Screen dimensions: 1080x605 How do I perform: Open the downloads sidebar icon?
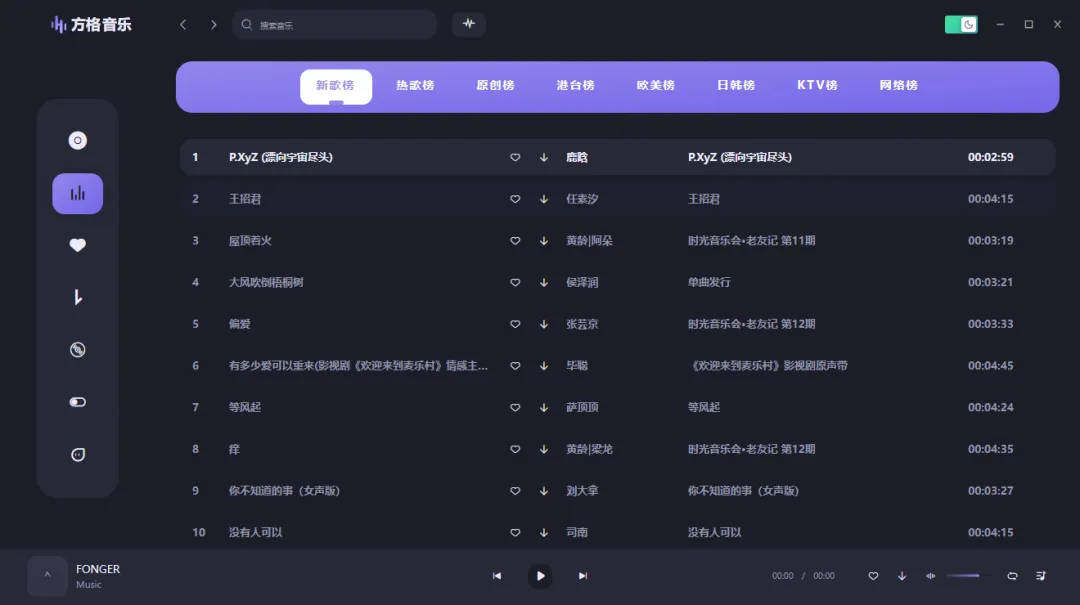tap(78, 297)
